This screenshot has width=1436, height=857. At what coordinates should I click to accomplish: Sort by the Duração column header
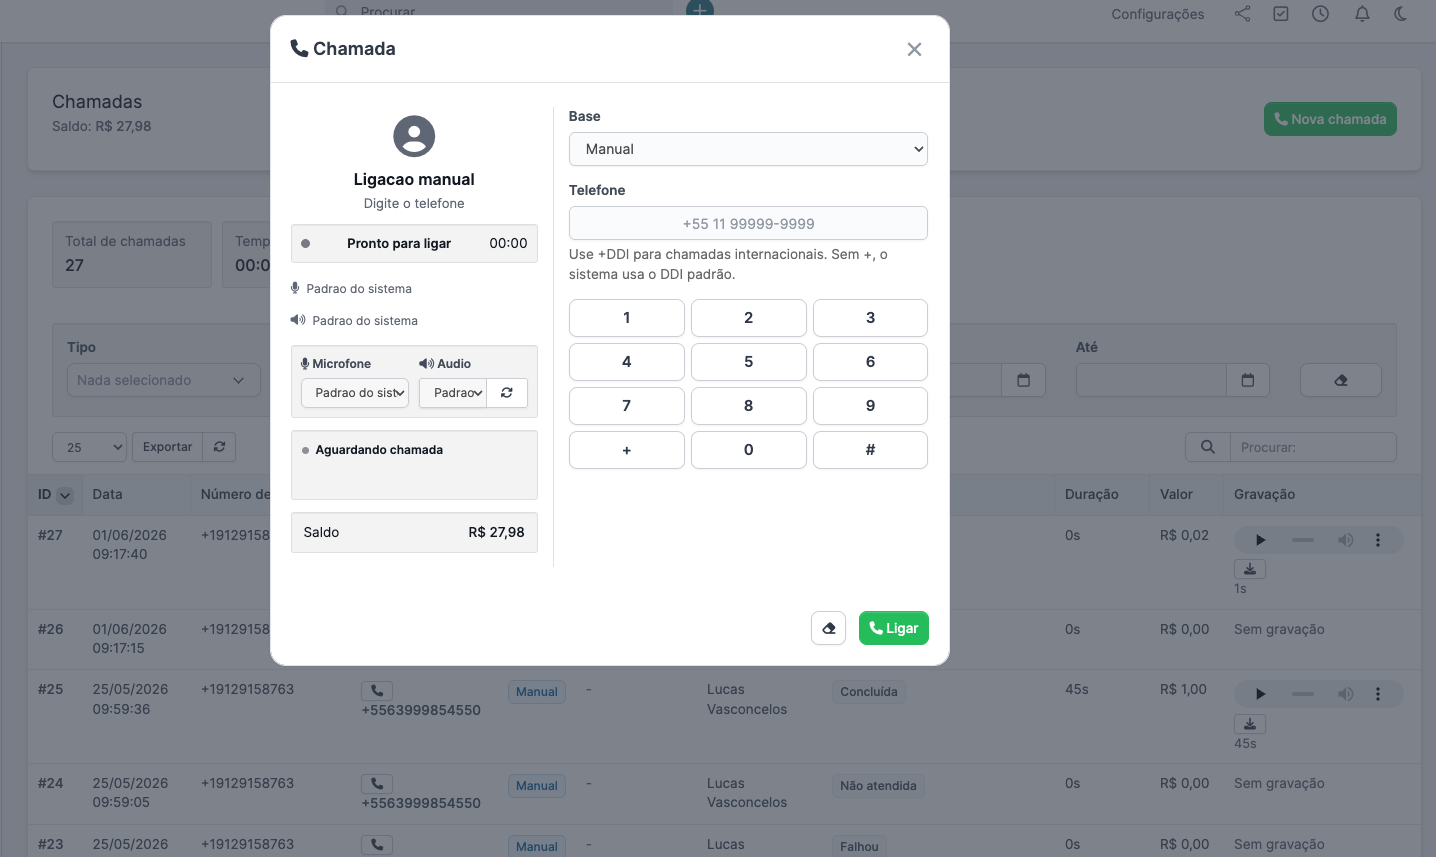click(1091, 494)
